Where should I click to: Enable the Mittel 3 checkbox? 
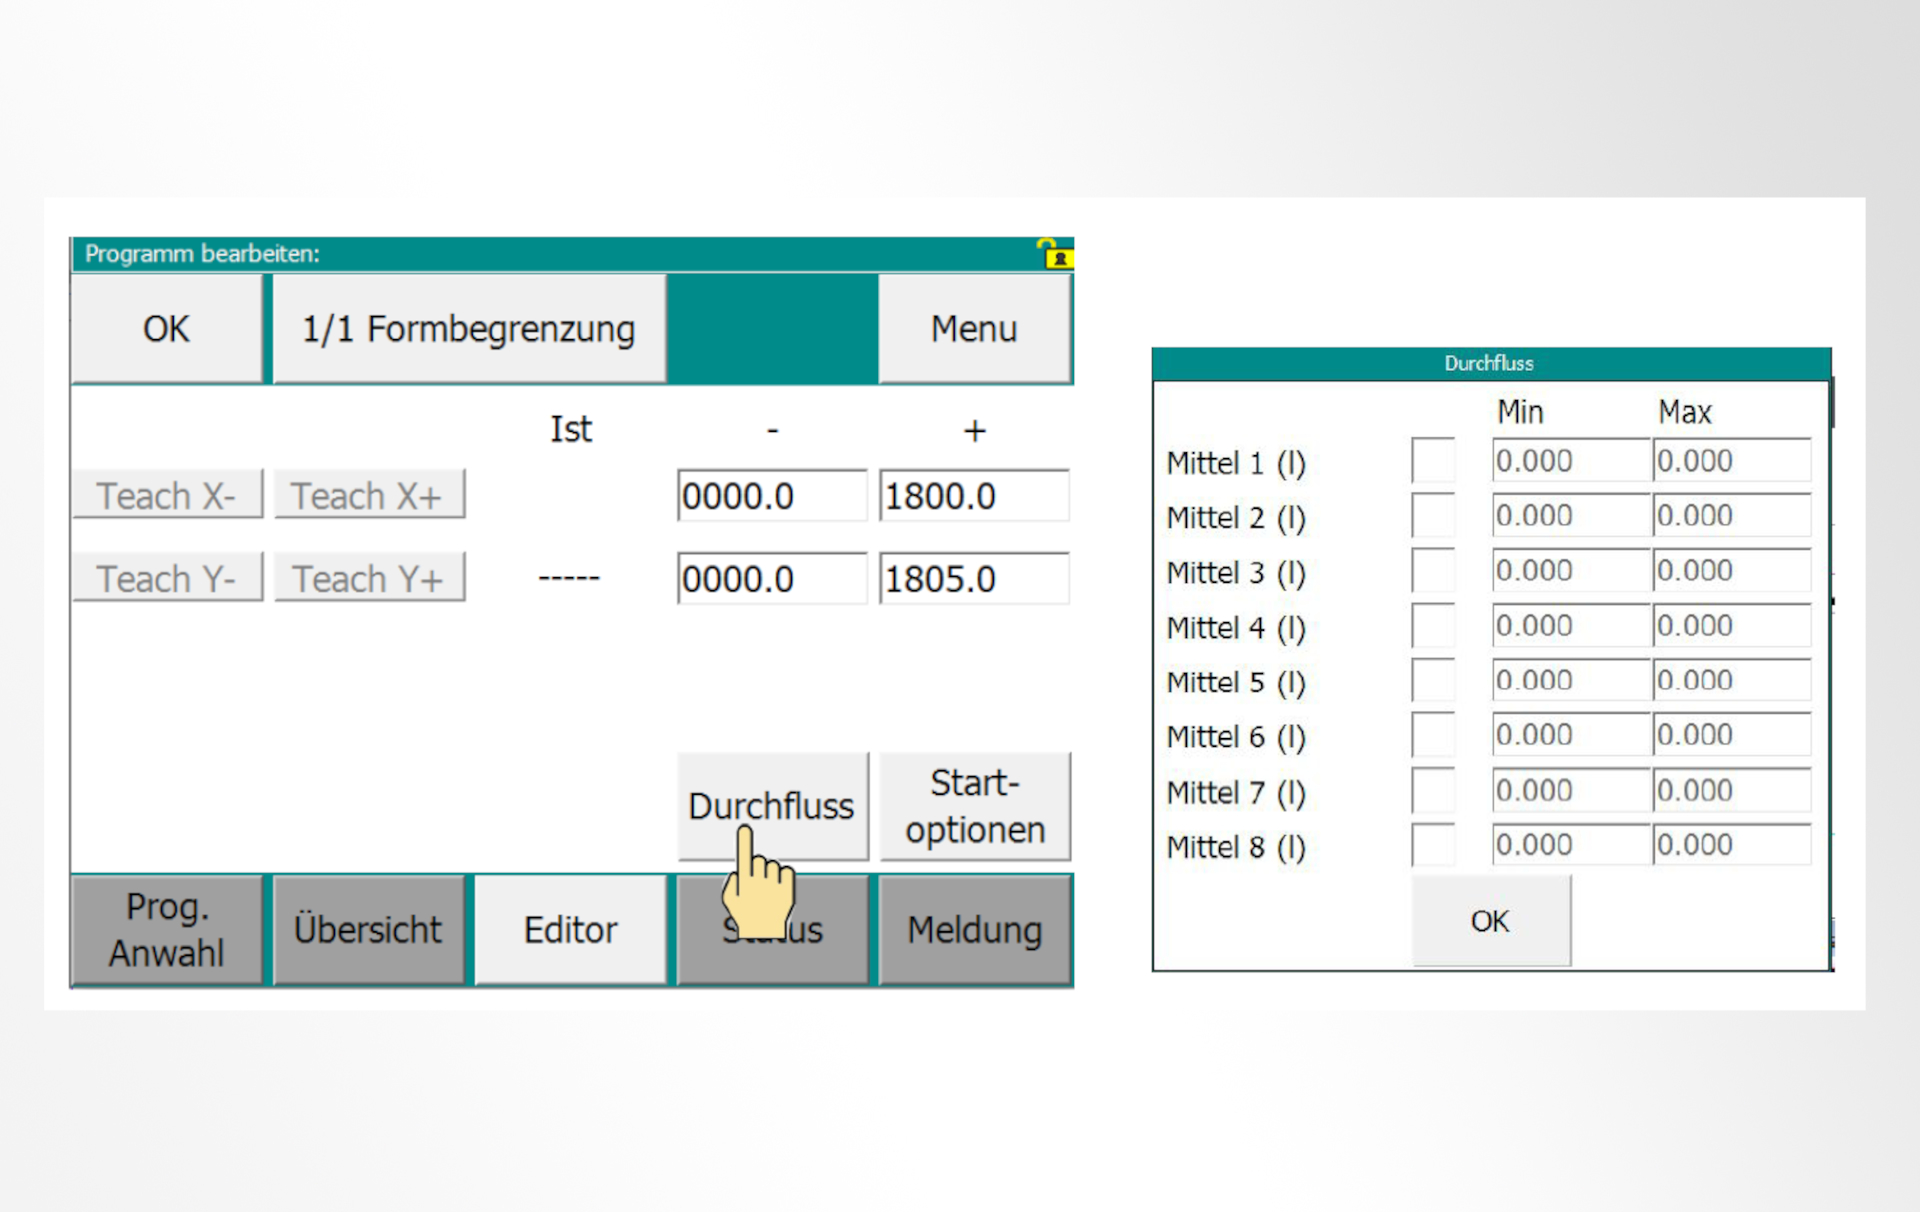1433,571
